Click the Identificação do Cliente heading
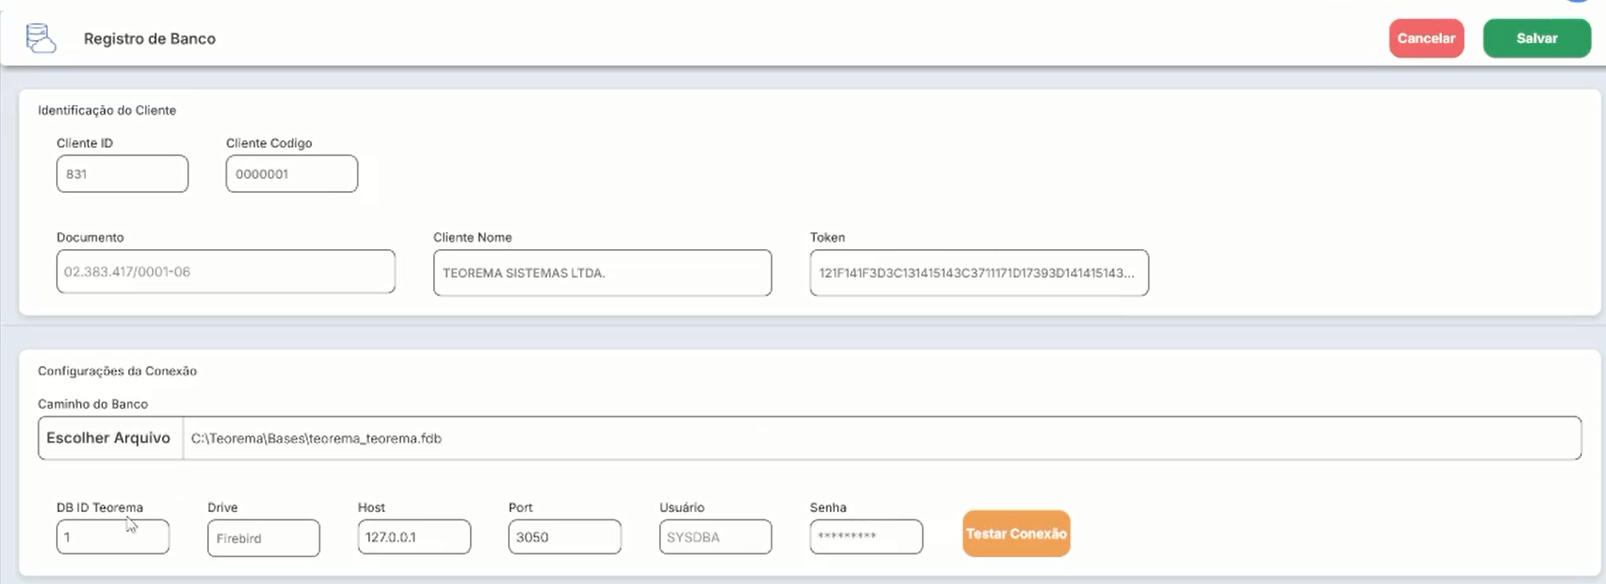1606x584 pixels. [107, 110]
